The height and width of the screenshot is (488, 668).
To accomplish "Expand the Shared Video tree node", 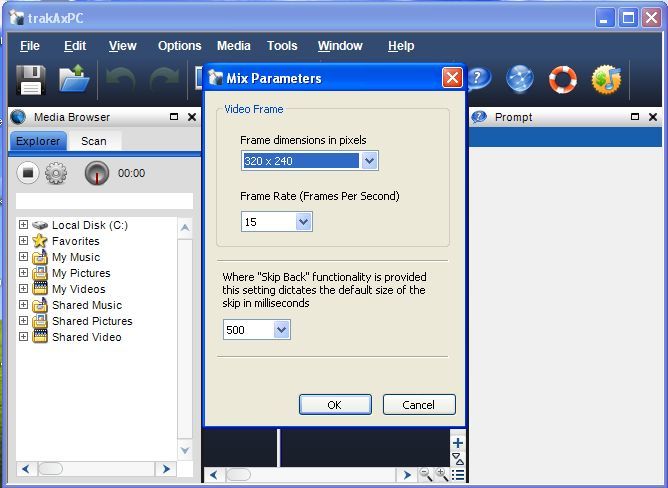I will coord(23,337).
